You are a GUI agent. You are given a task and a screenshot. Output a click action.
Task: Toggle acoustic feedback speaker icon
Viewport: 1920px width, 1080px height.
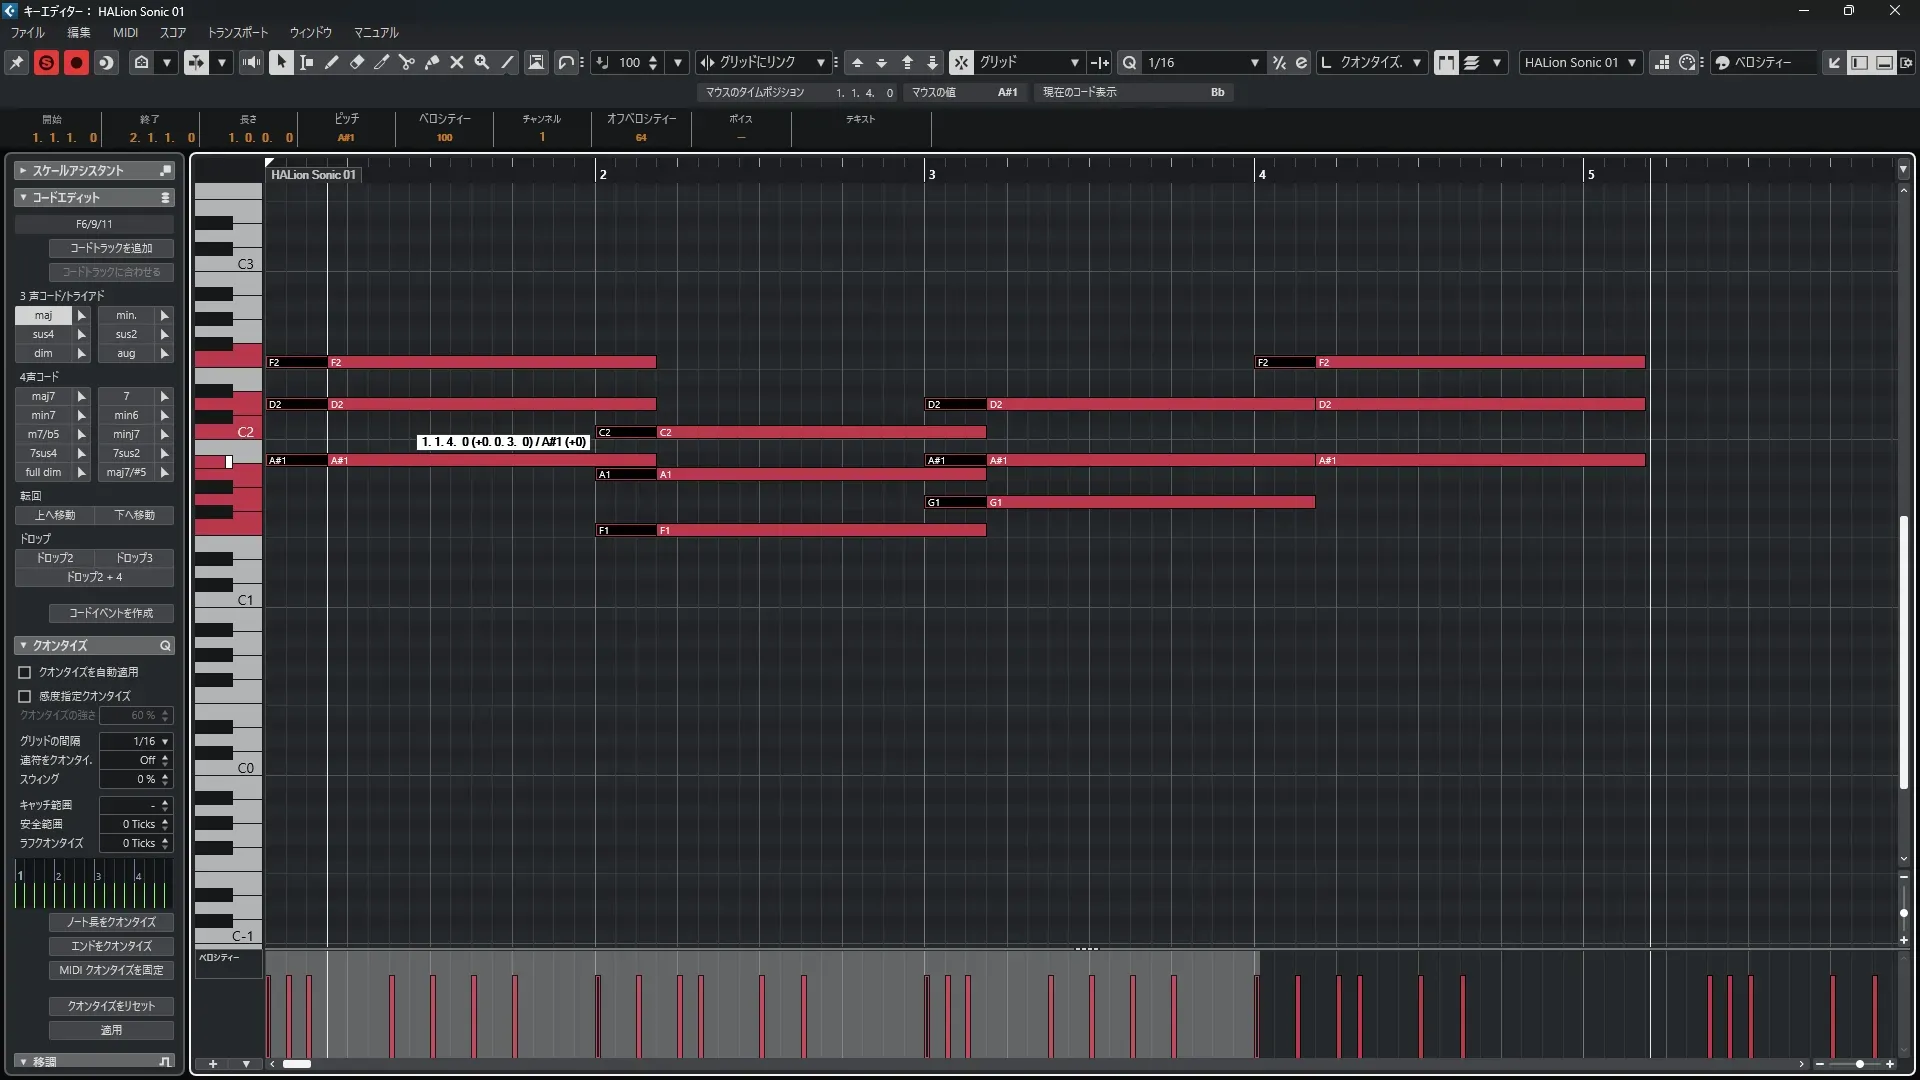click(x=251, y=62)
